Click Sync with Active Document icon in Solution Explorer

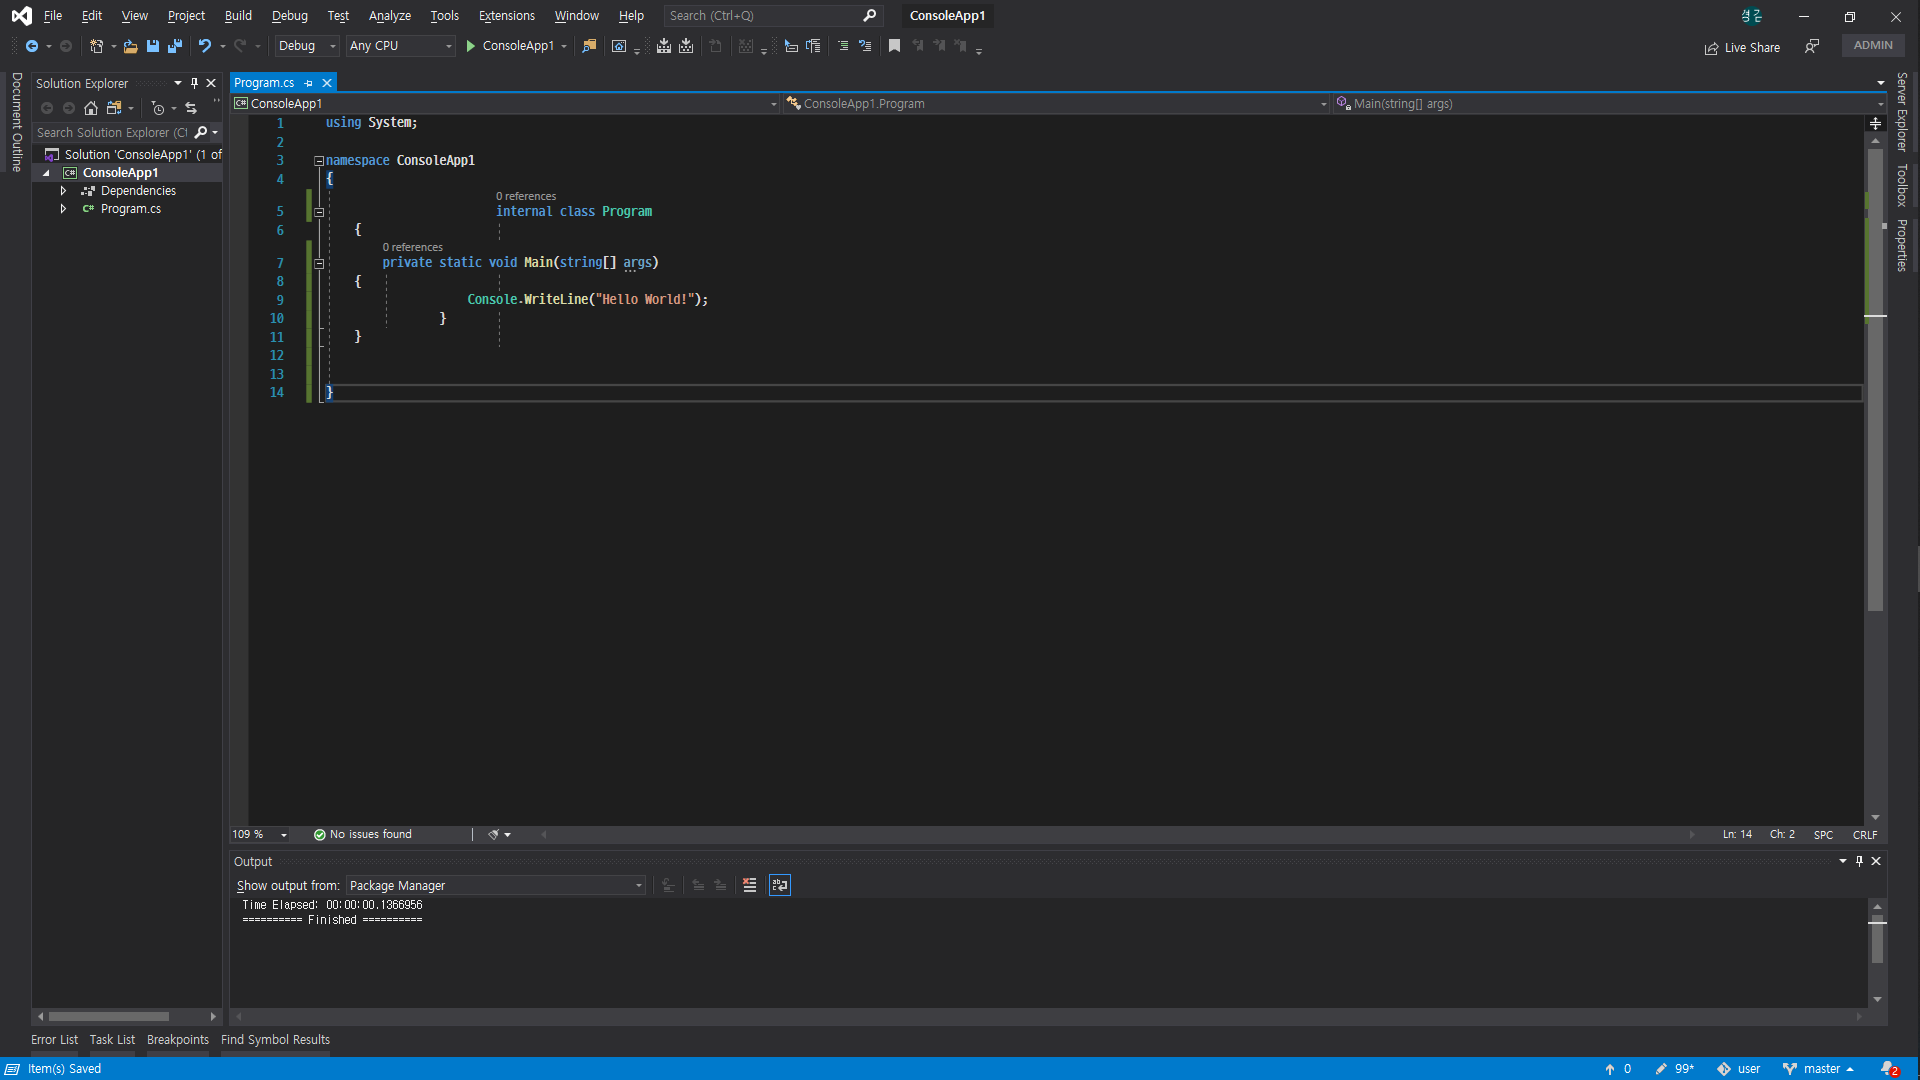[191, 108]
